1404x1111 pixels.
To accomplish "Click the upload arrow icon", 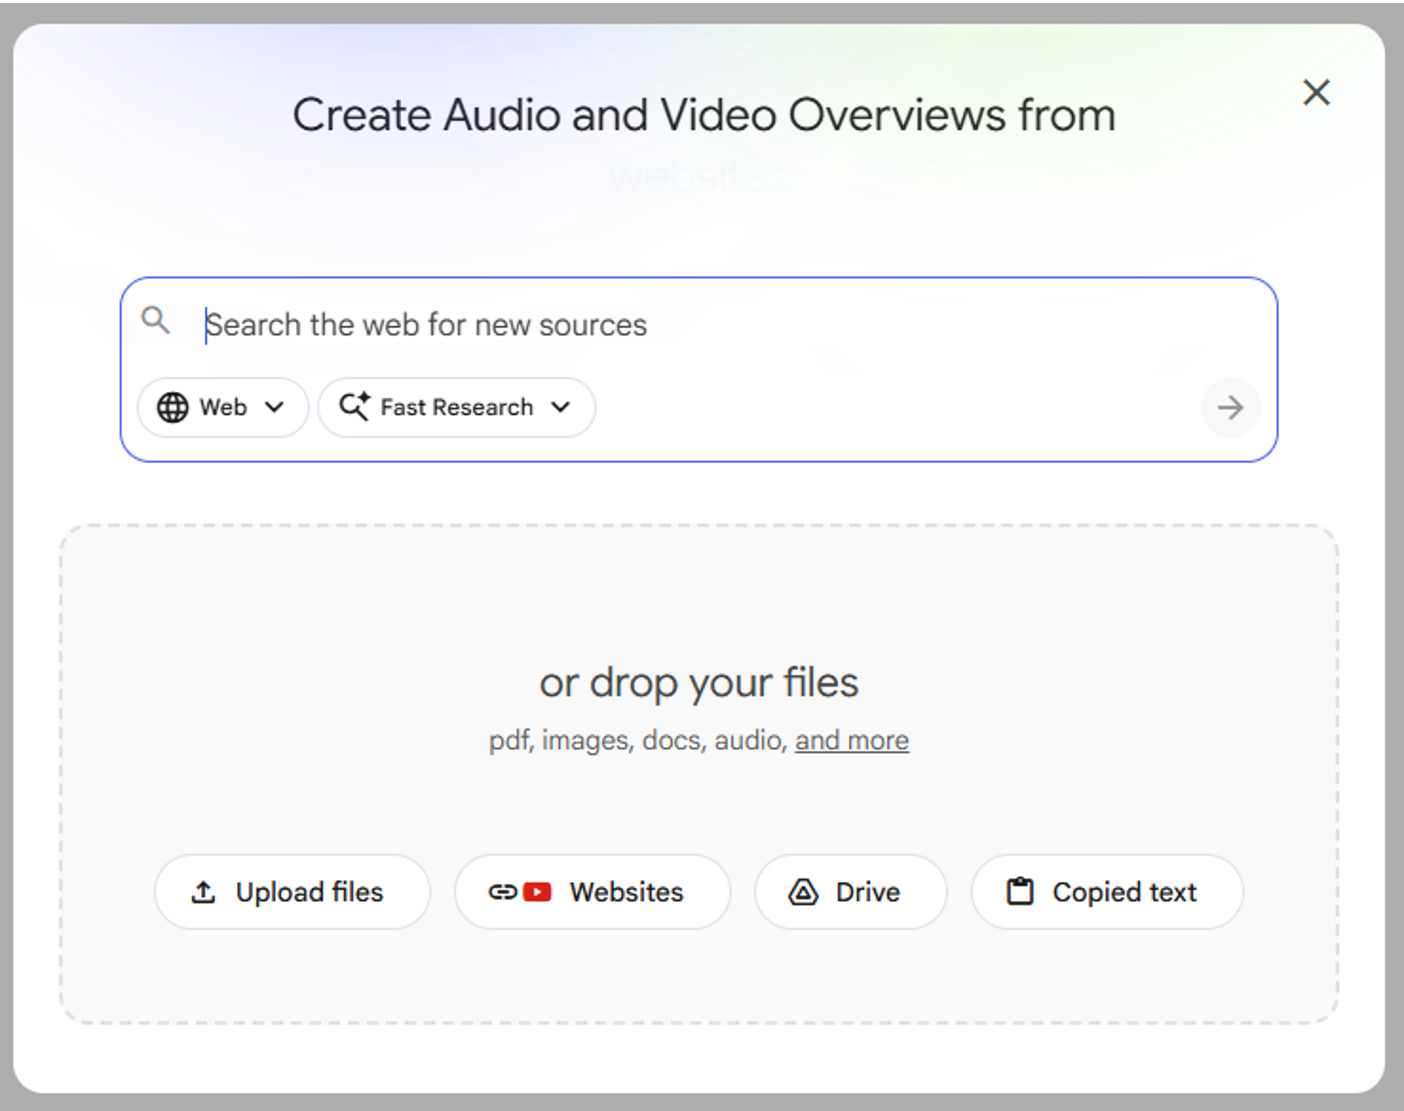I will pos(203,892).
